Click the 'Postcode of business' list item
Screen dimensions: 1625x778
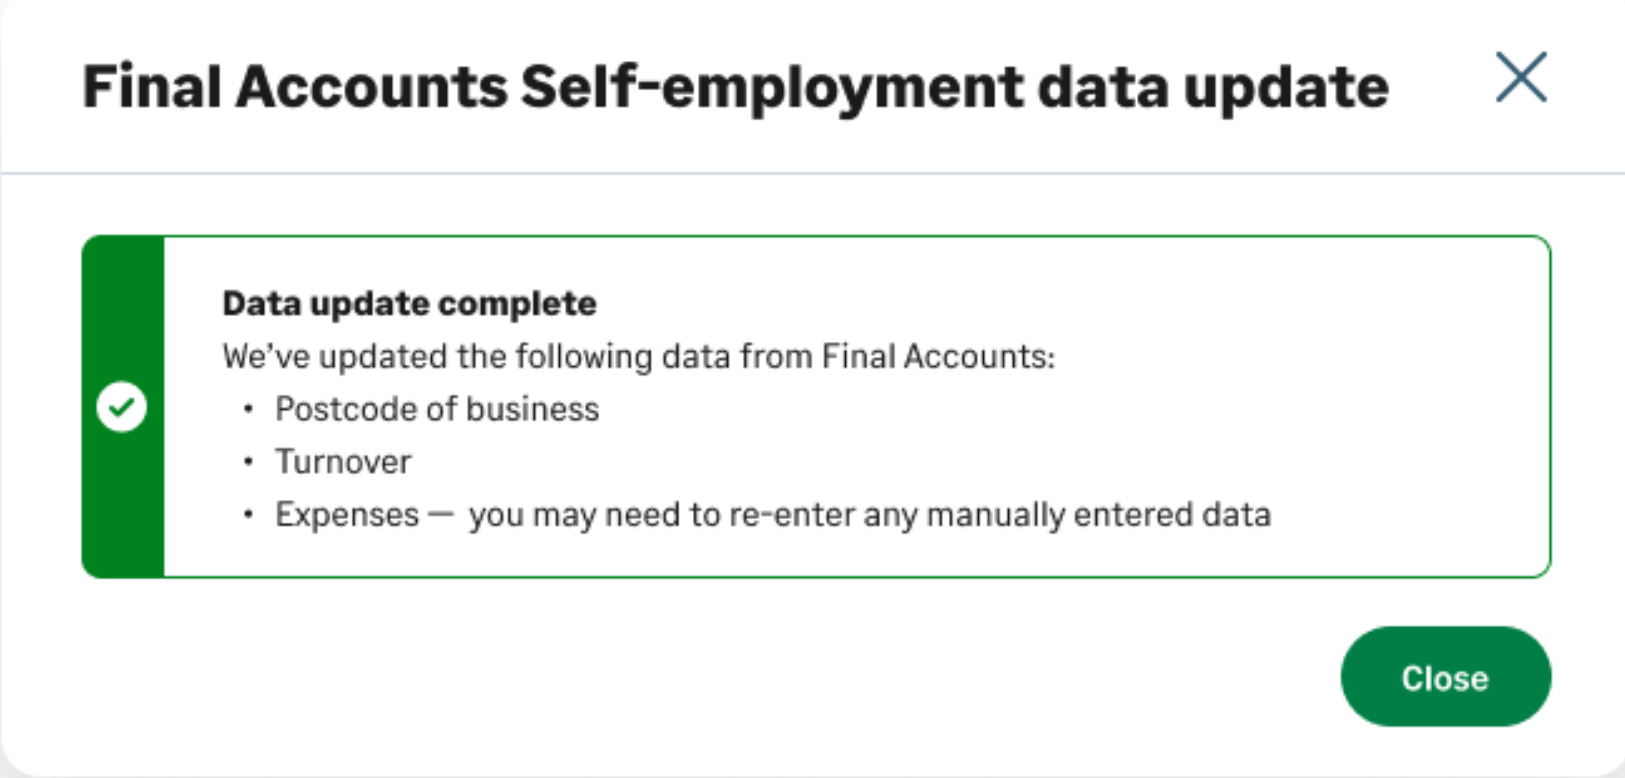[x=437, y=409]
